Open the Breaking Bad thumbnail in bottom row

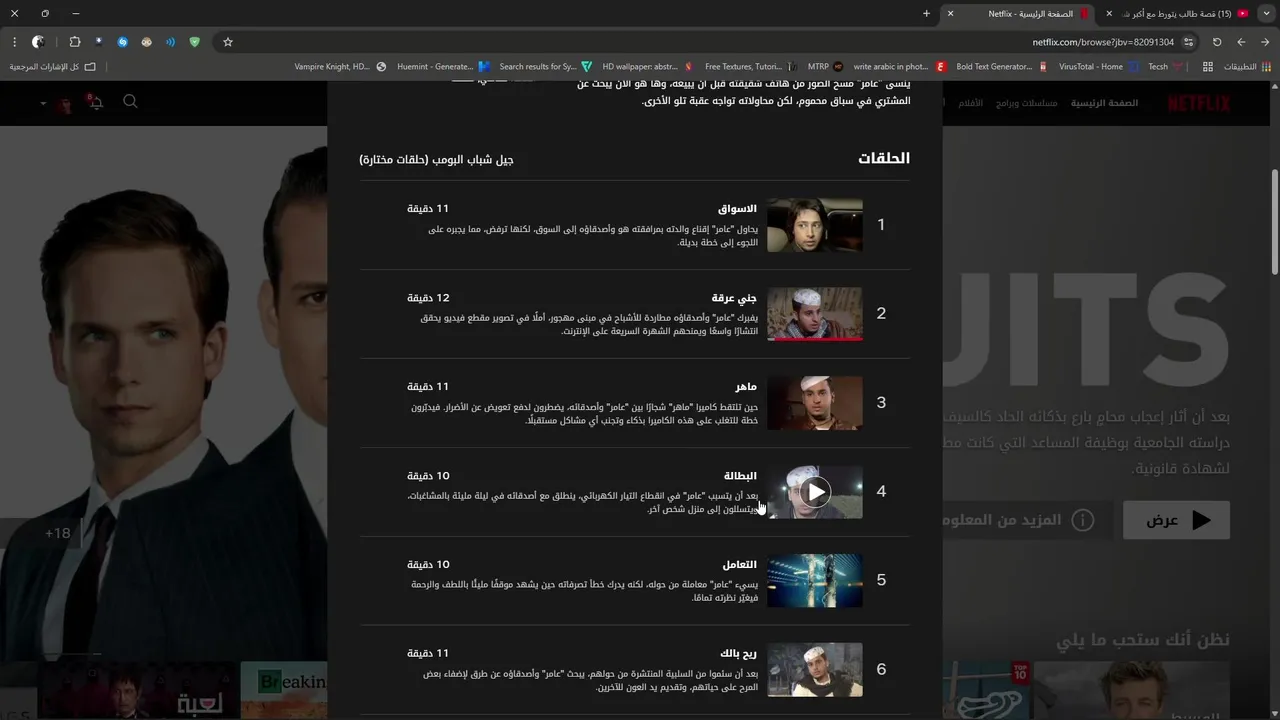[x=285, y=690]
